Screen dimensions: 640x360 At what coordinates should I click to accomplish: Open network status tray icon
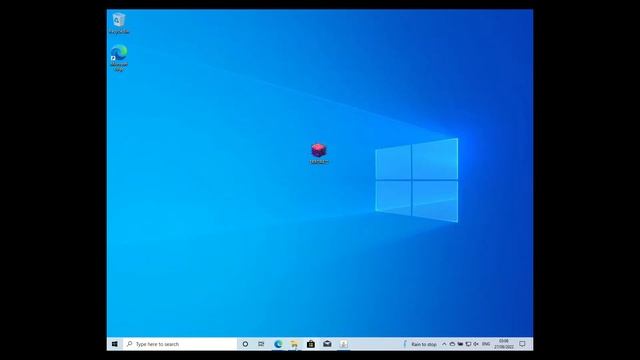tap(468, 344)
